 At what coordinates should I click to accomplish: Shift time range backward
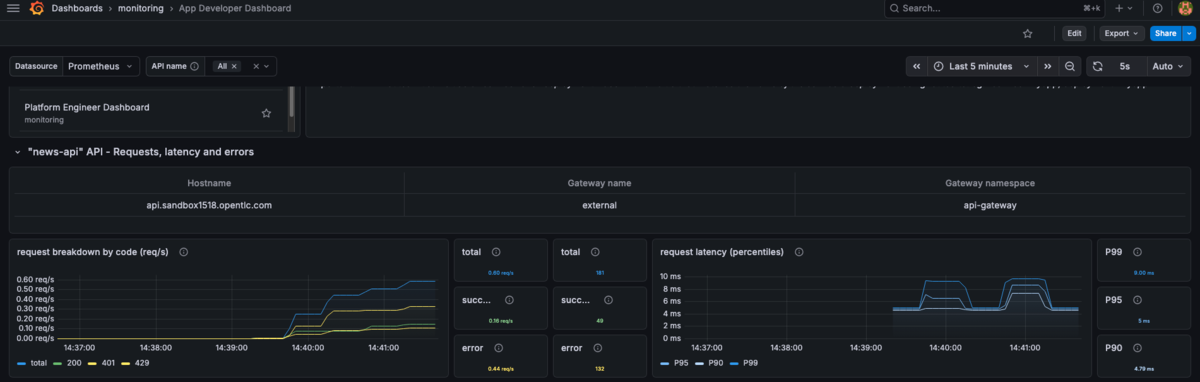pos(916,66)
